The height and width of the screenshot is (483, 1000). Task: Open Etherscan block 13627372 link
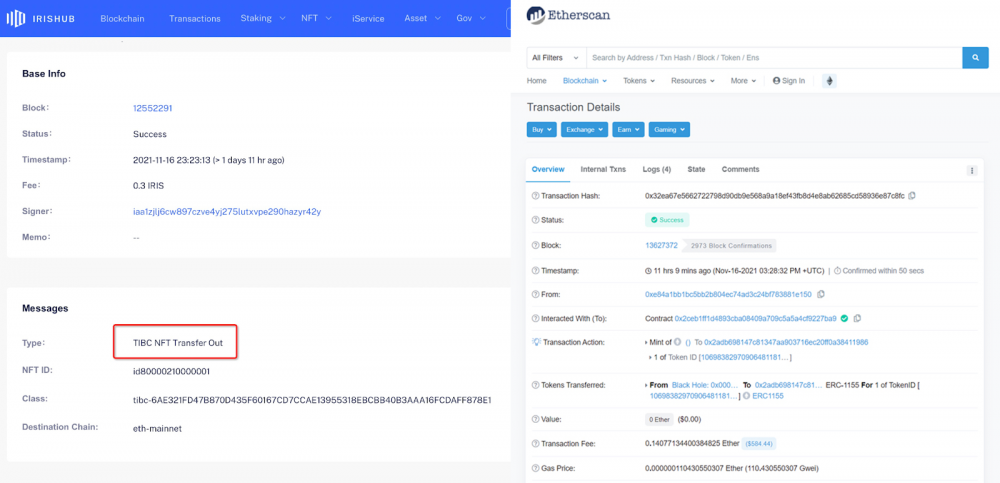[x=661, y=245]
